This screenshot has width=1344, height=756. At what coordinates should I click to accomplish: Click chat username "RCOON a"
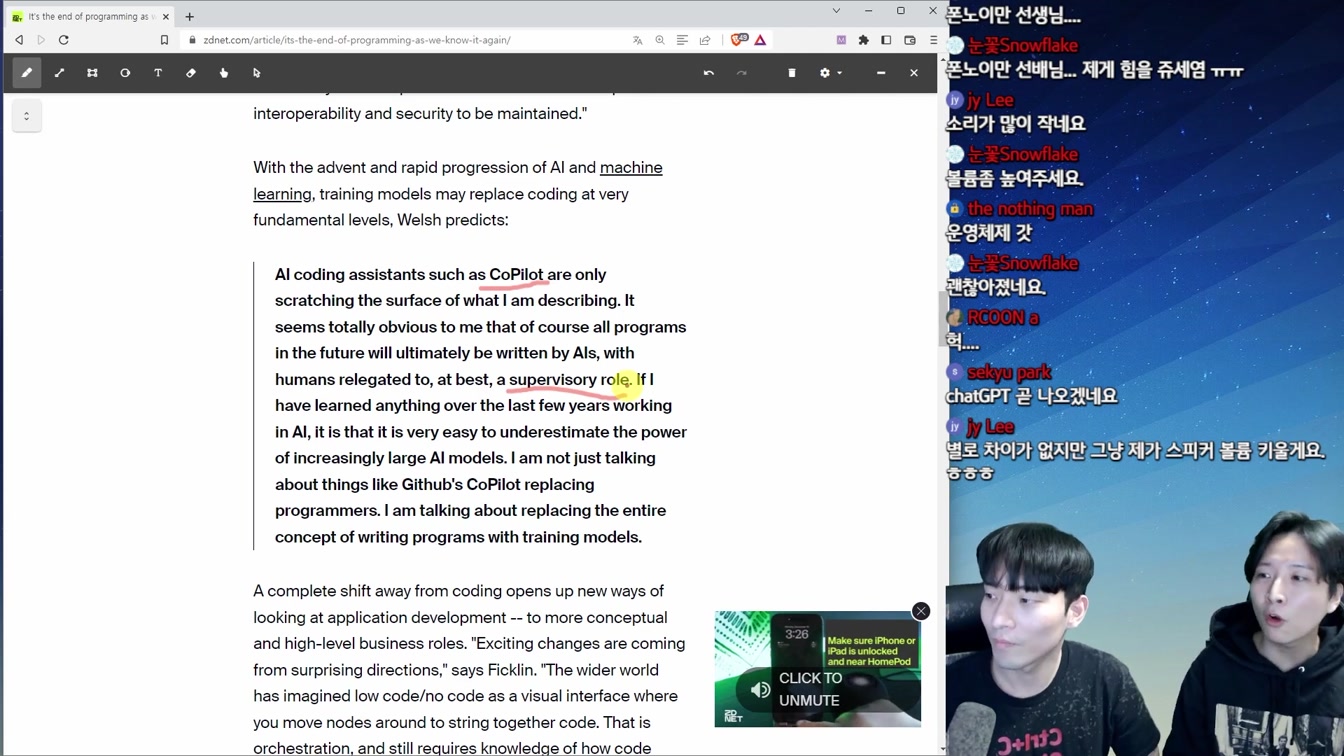(1003, 318)
